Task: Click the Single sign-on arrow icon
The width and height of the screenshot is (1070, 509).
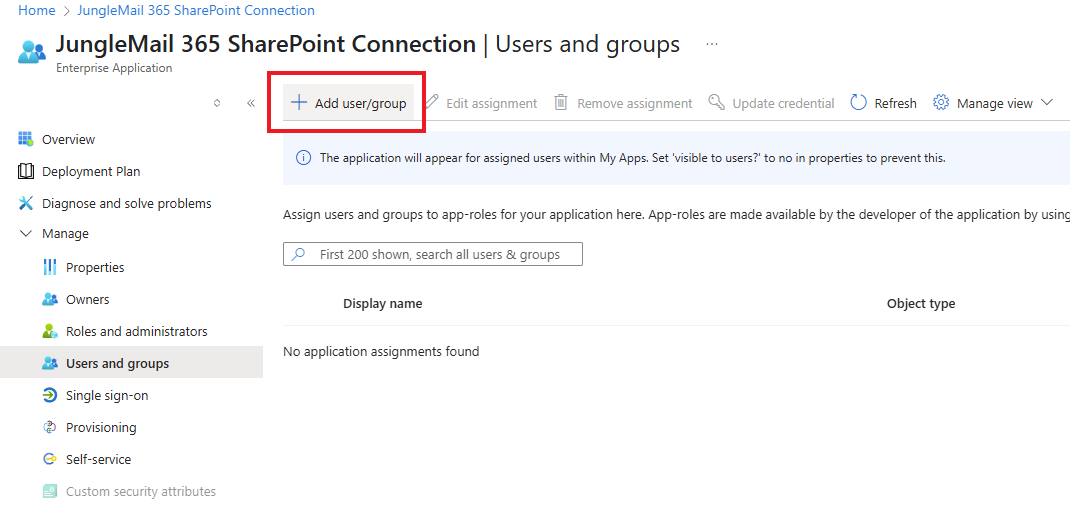Action: click(49, 396)
